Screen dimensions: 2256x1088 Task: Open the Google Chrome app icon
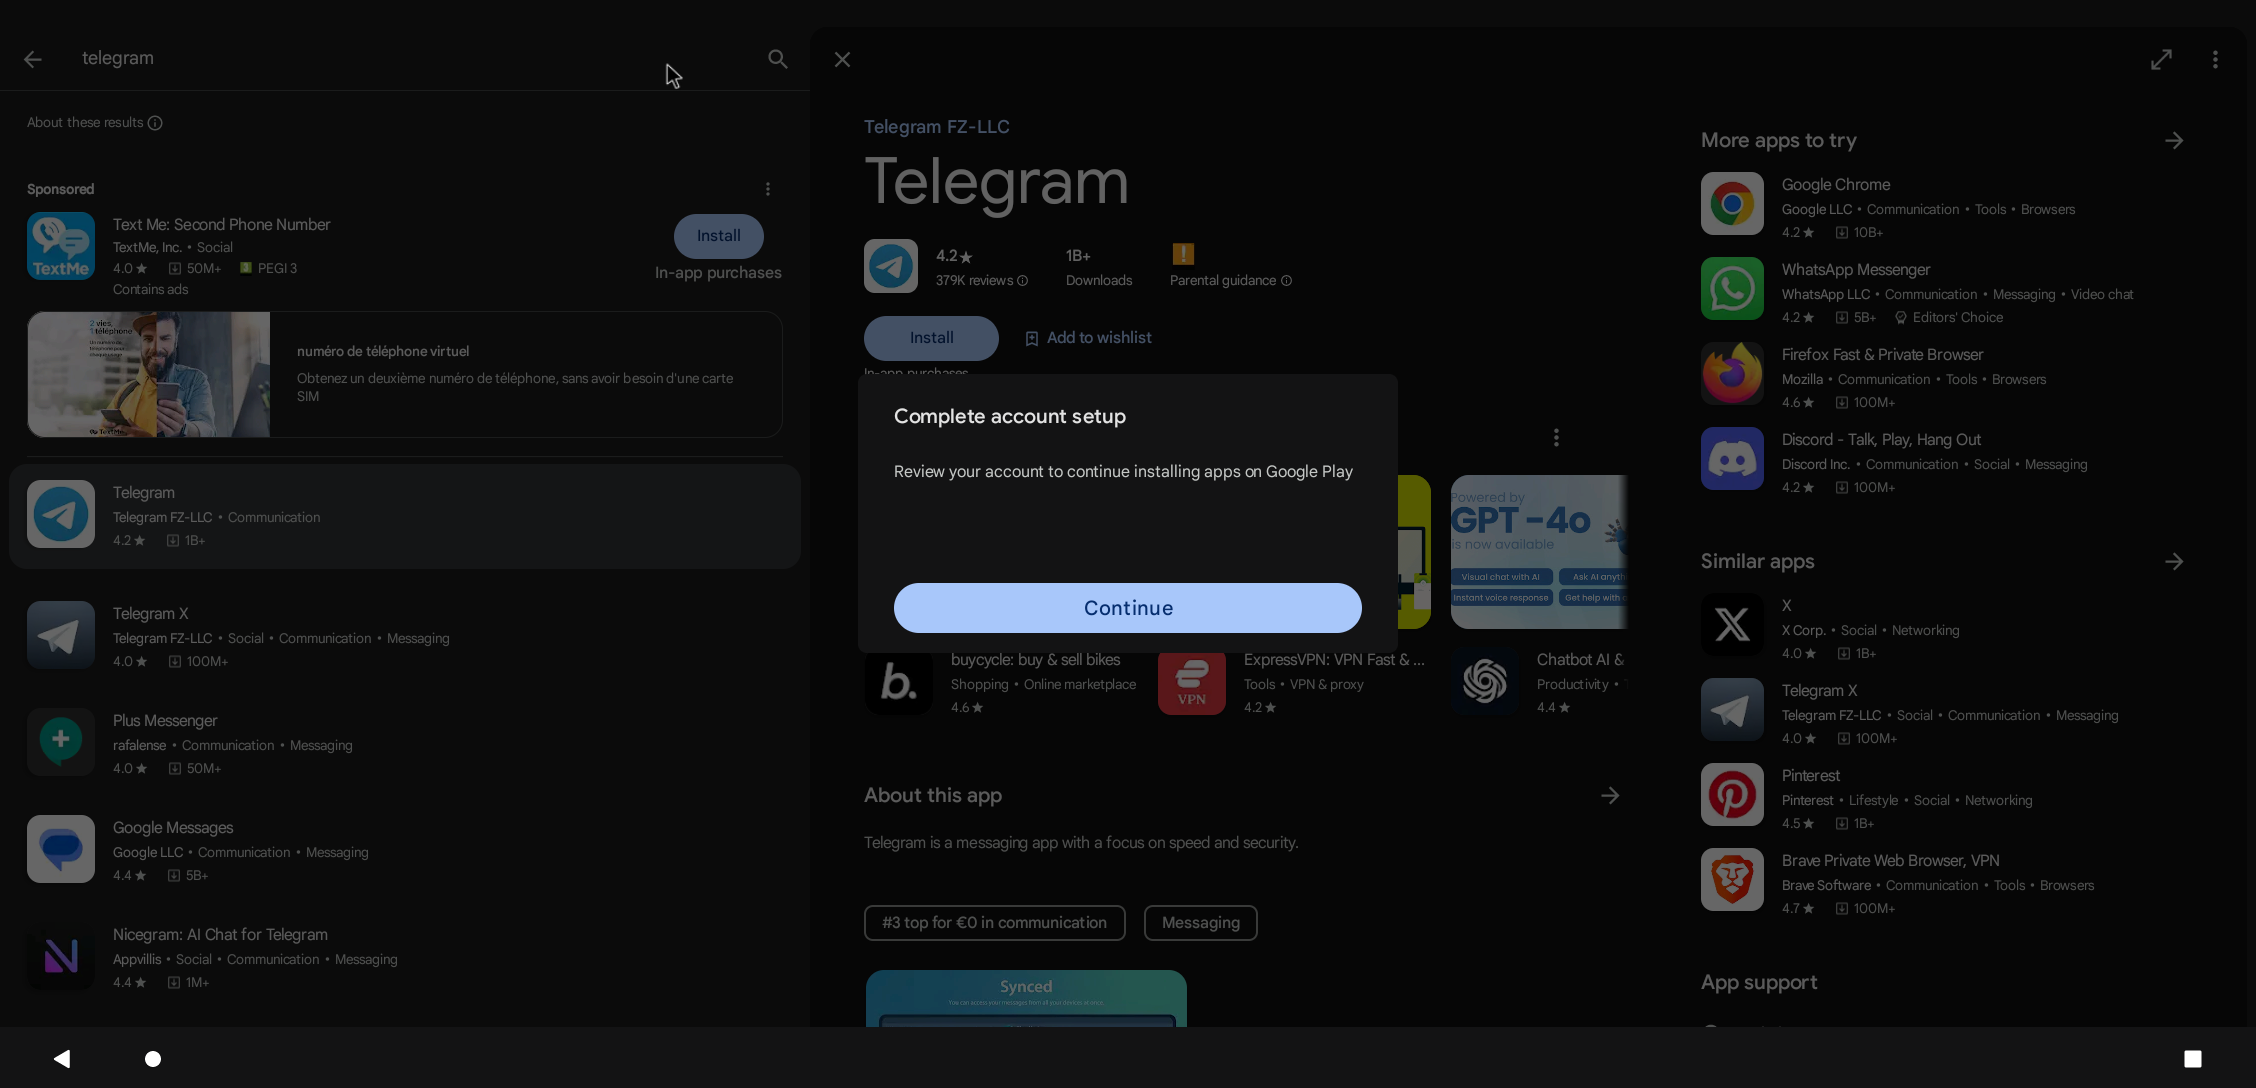click(x=1732, y=204)
